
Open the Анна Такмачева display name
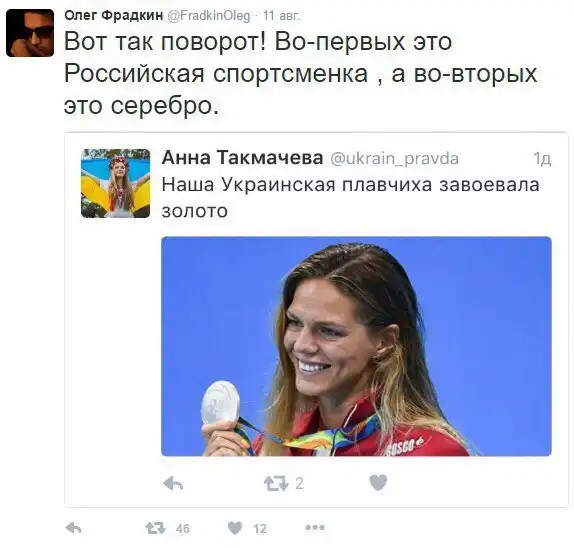click(x=242, y=157)
